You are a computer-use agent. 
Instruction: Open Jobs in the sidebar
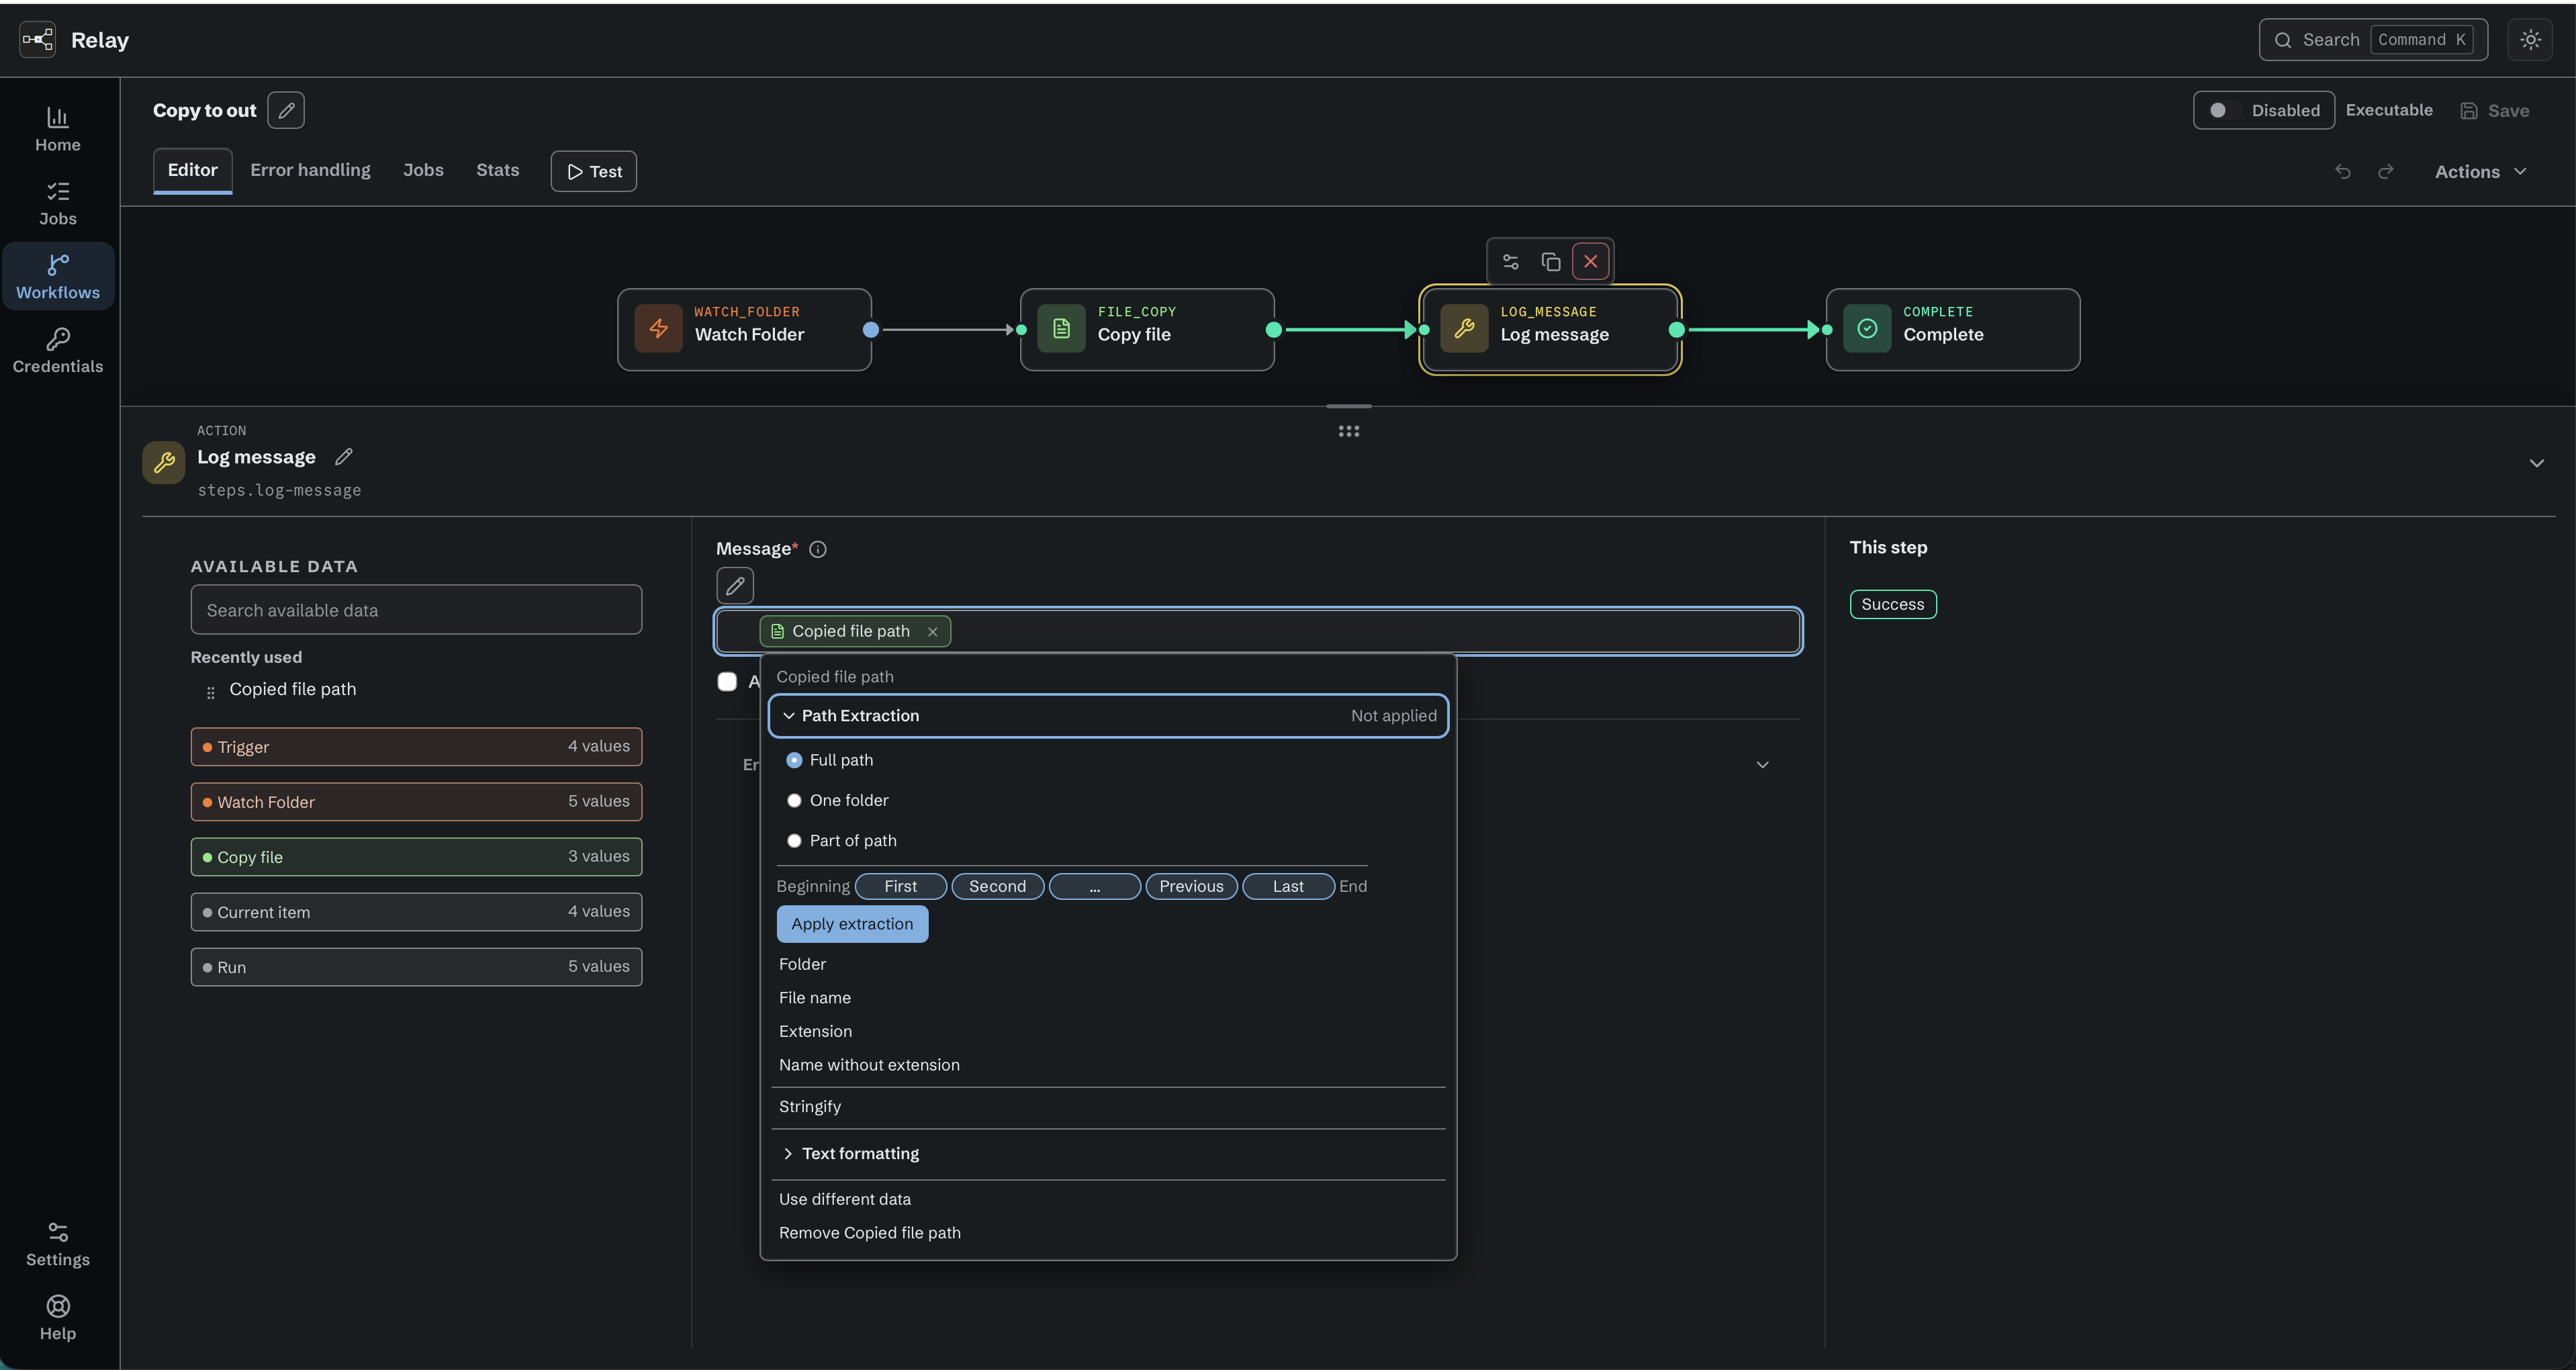(58, 204)
